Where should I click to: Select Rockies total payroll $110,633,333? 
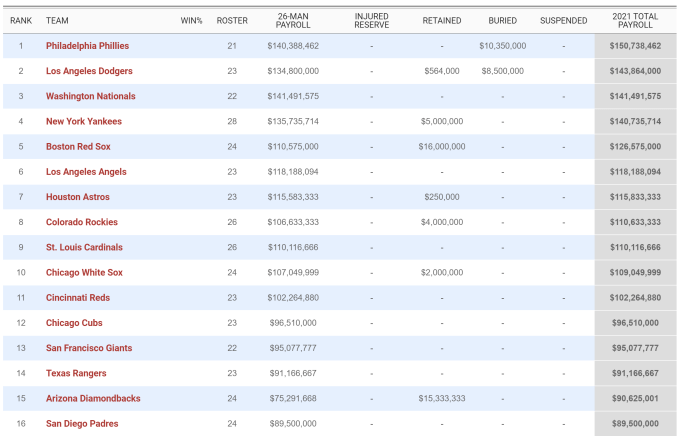(x=635, y=222)
